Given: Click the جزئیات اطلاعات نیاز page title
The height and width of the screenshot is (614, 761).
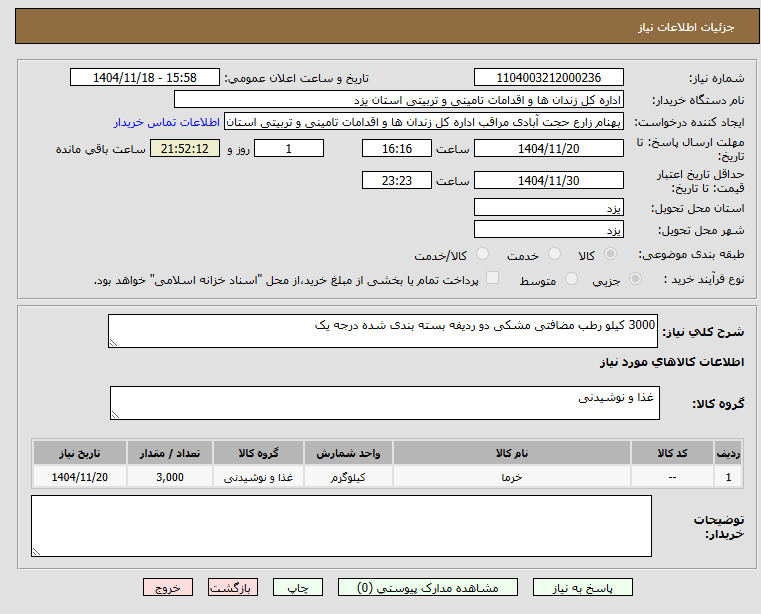Looking at the screenshot, I should tap(686, 27).
